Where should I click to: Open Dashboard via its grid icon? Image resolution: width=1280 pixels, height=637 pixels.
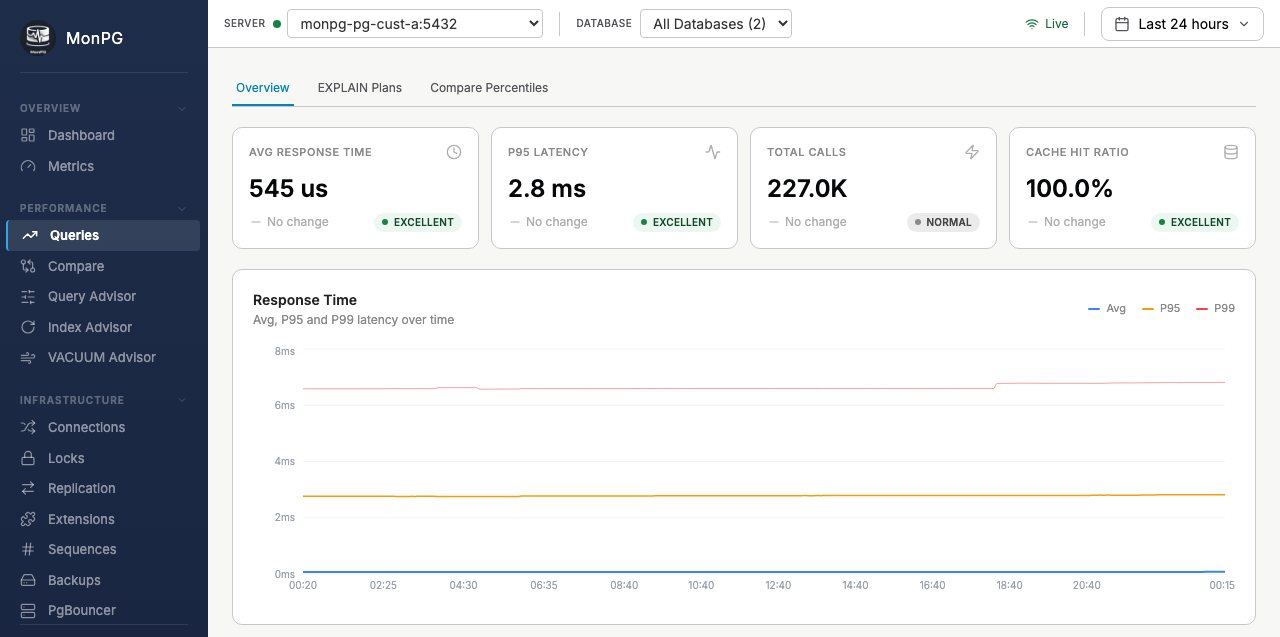28,135
